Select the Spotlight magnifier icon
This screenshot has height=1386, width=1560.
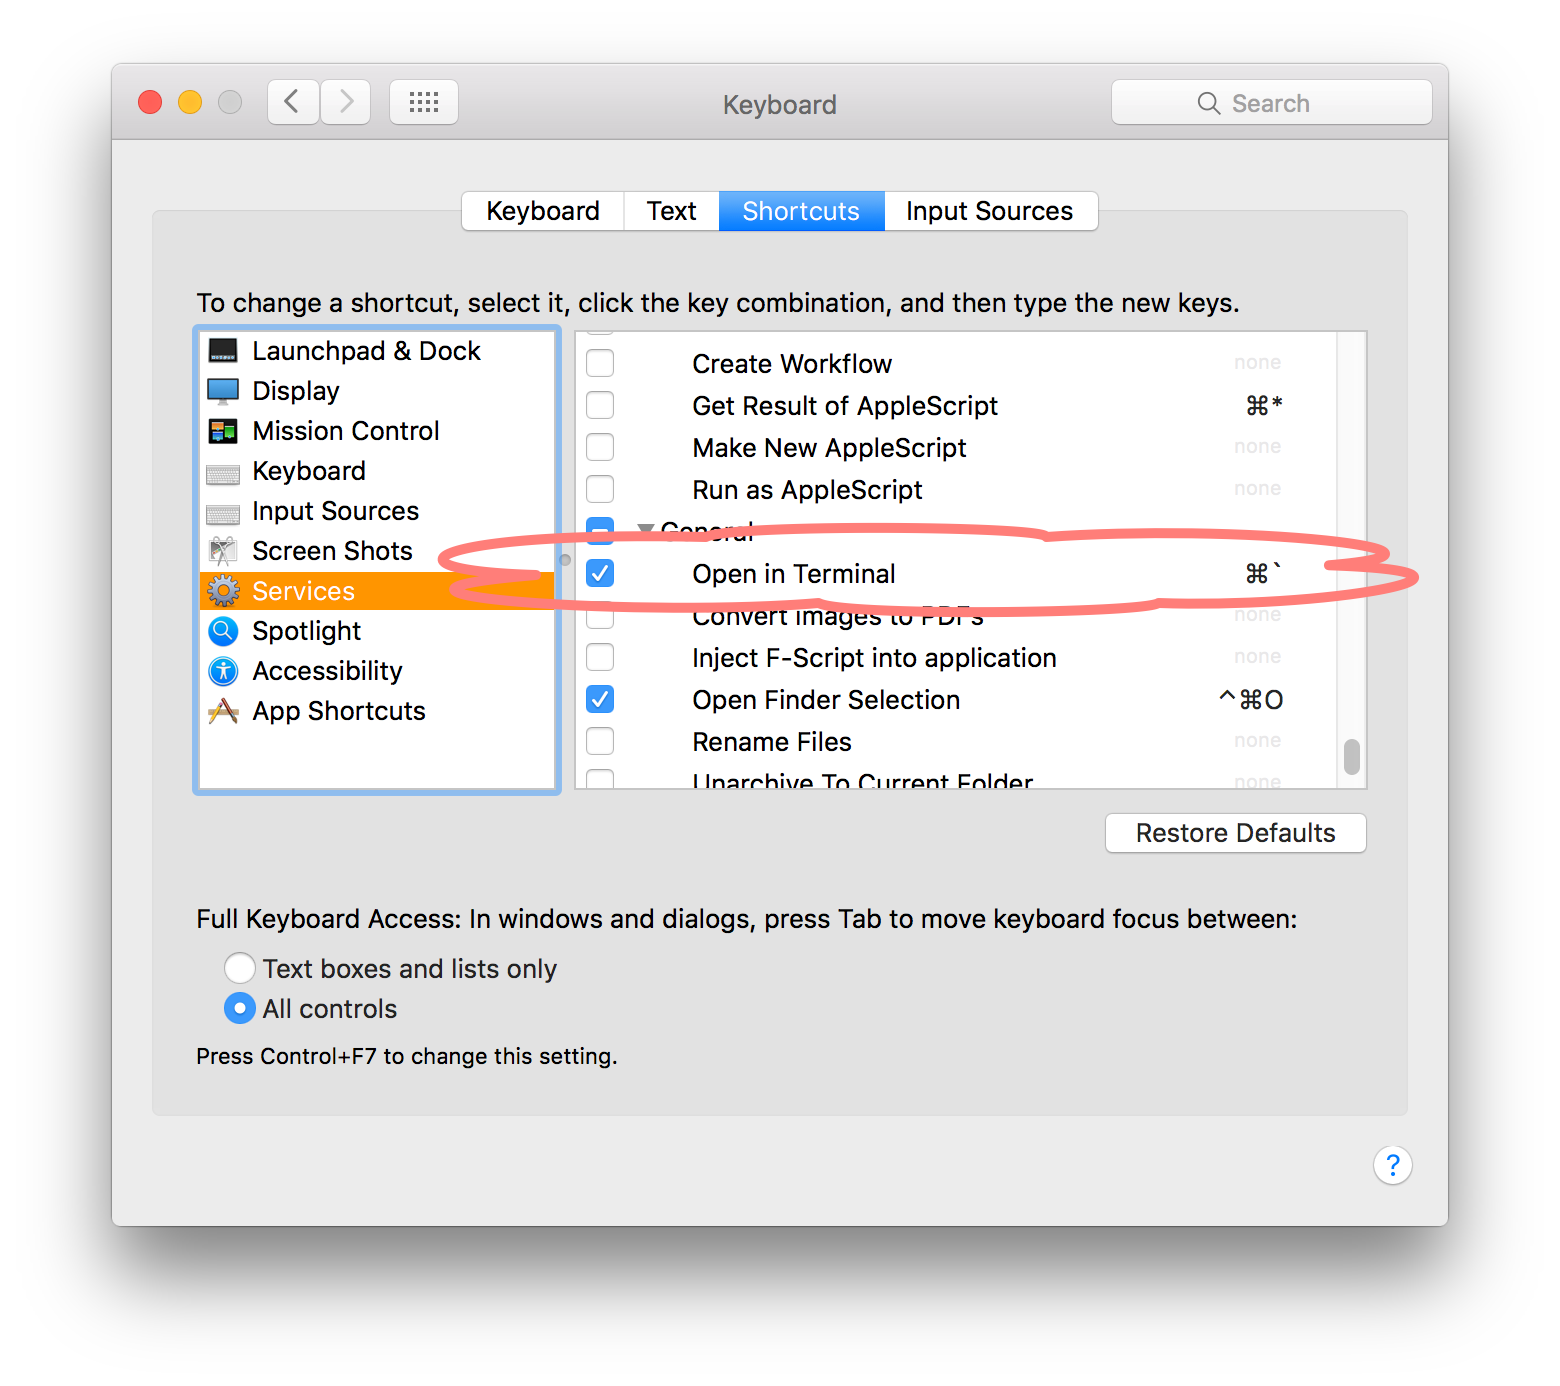(x=222, y=631)
